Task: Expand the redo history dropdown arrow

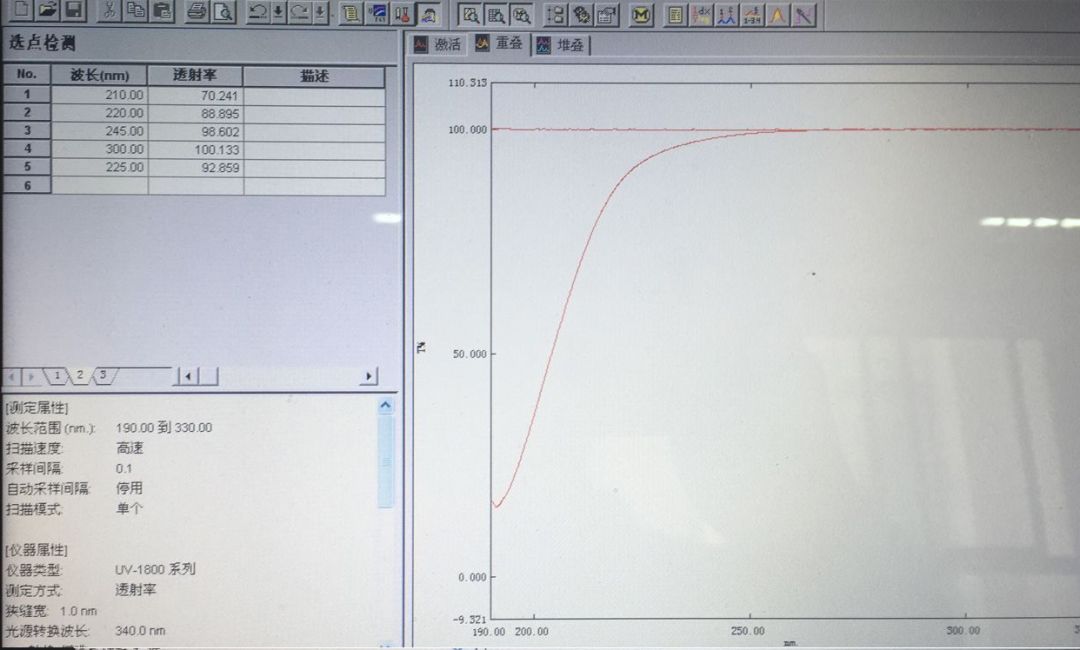Action: click(x=319, y=13)
